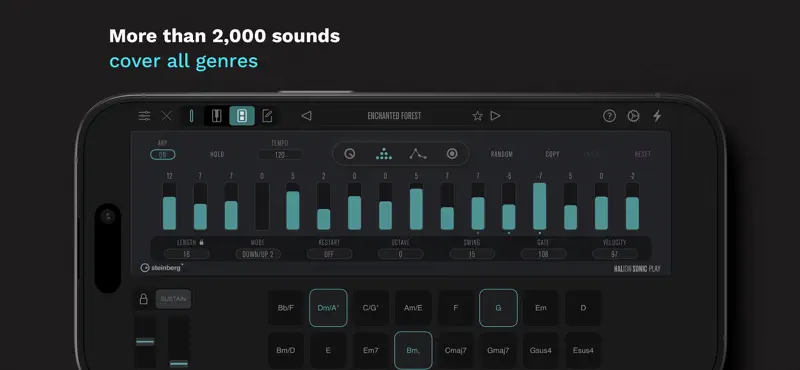This screenshot has height=370, width=800.
Task: Select the circular record-style icon
Action: tap(452, 154)
